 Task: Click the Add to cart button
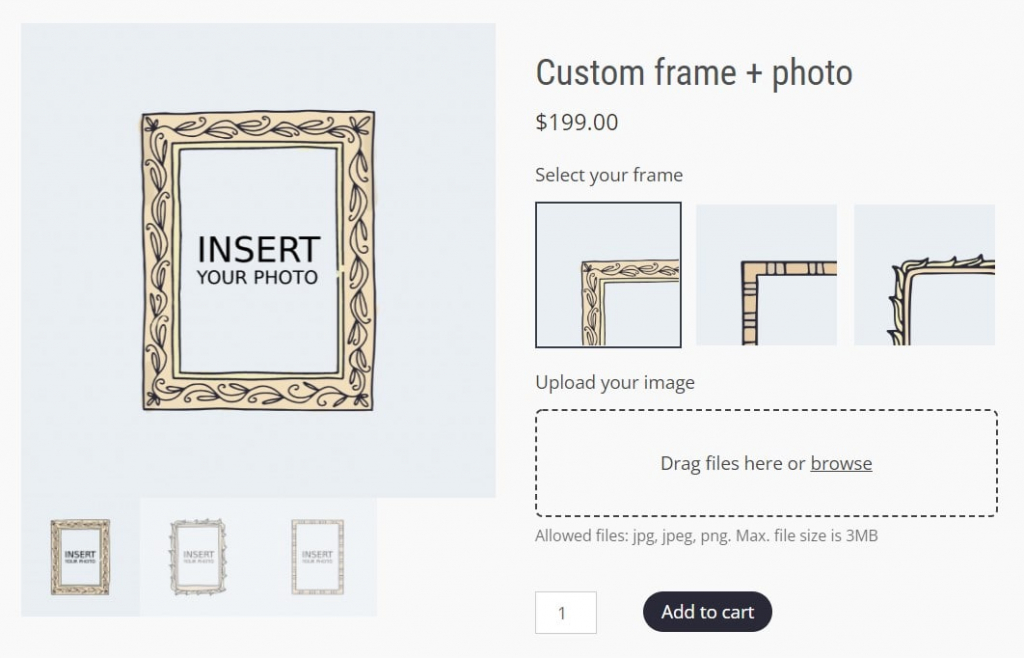[707, 612]
